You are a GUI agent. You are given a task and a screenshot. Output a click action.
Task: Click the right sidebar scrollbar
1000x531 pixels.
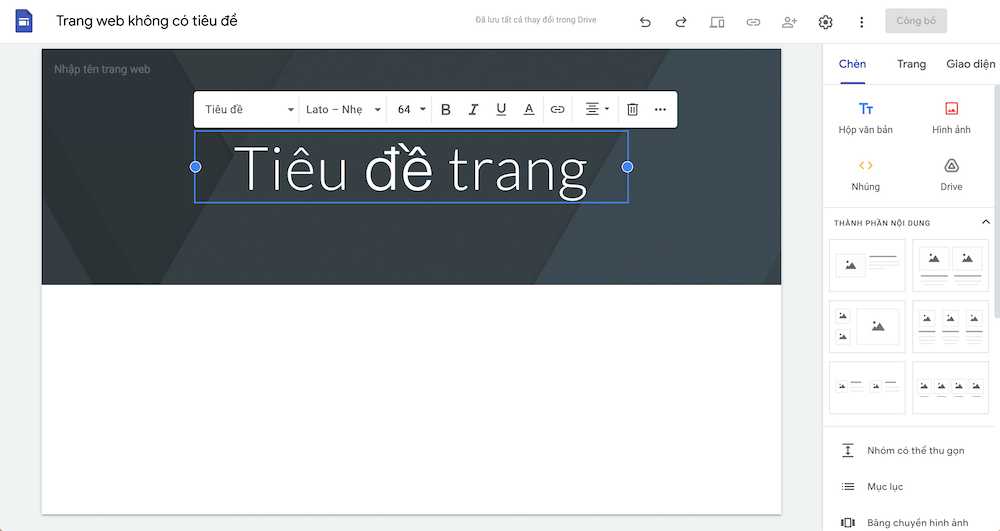coord(997,201)
